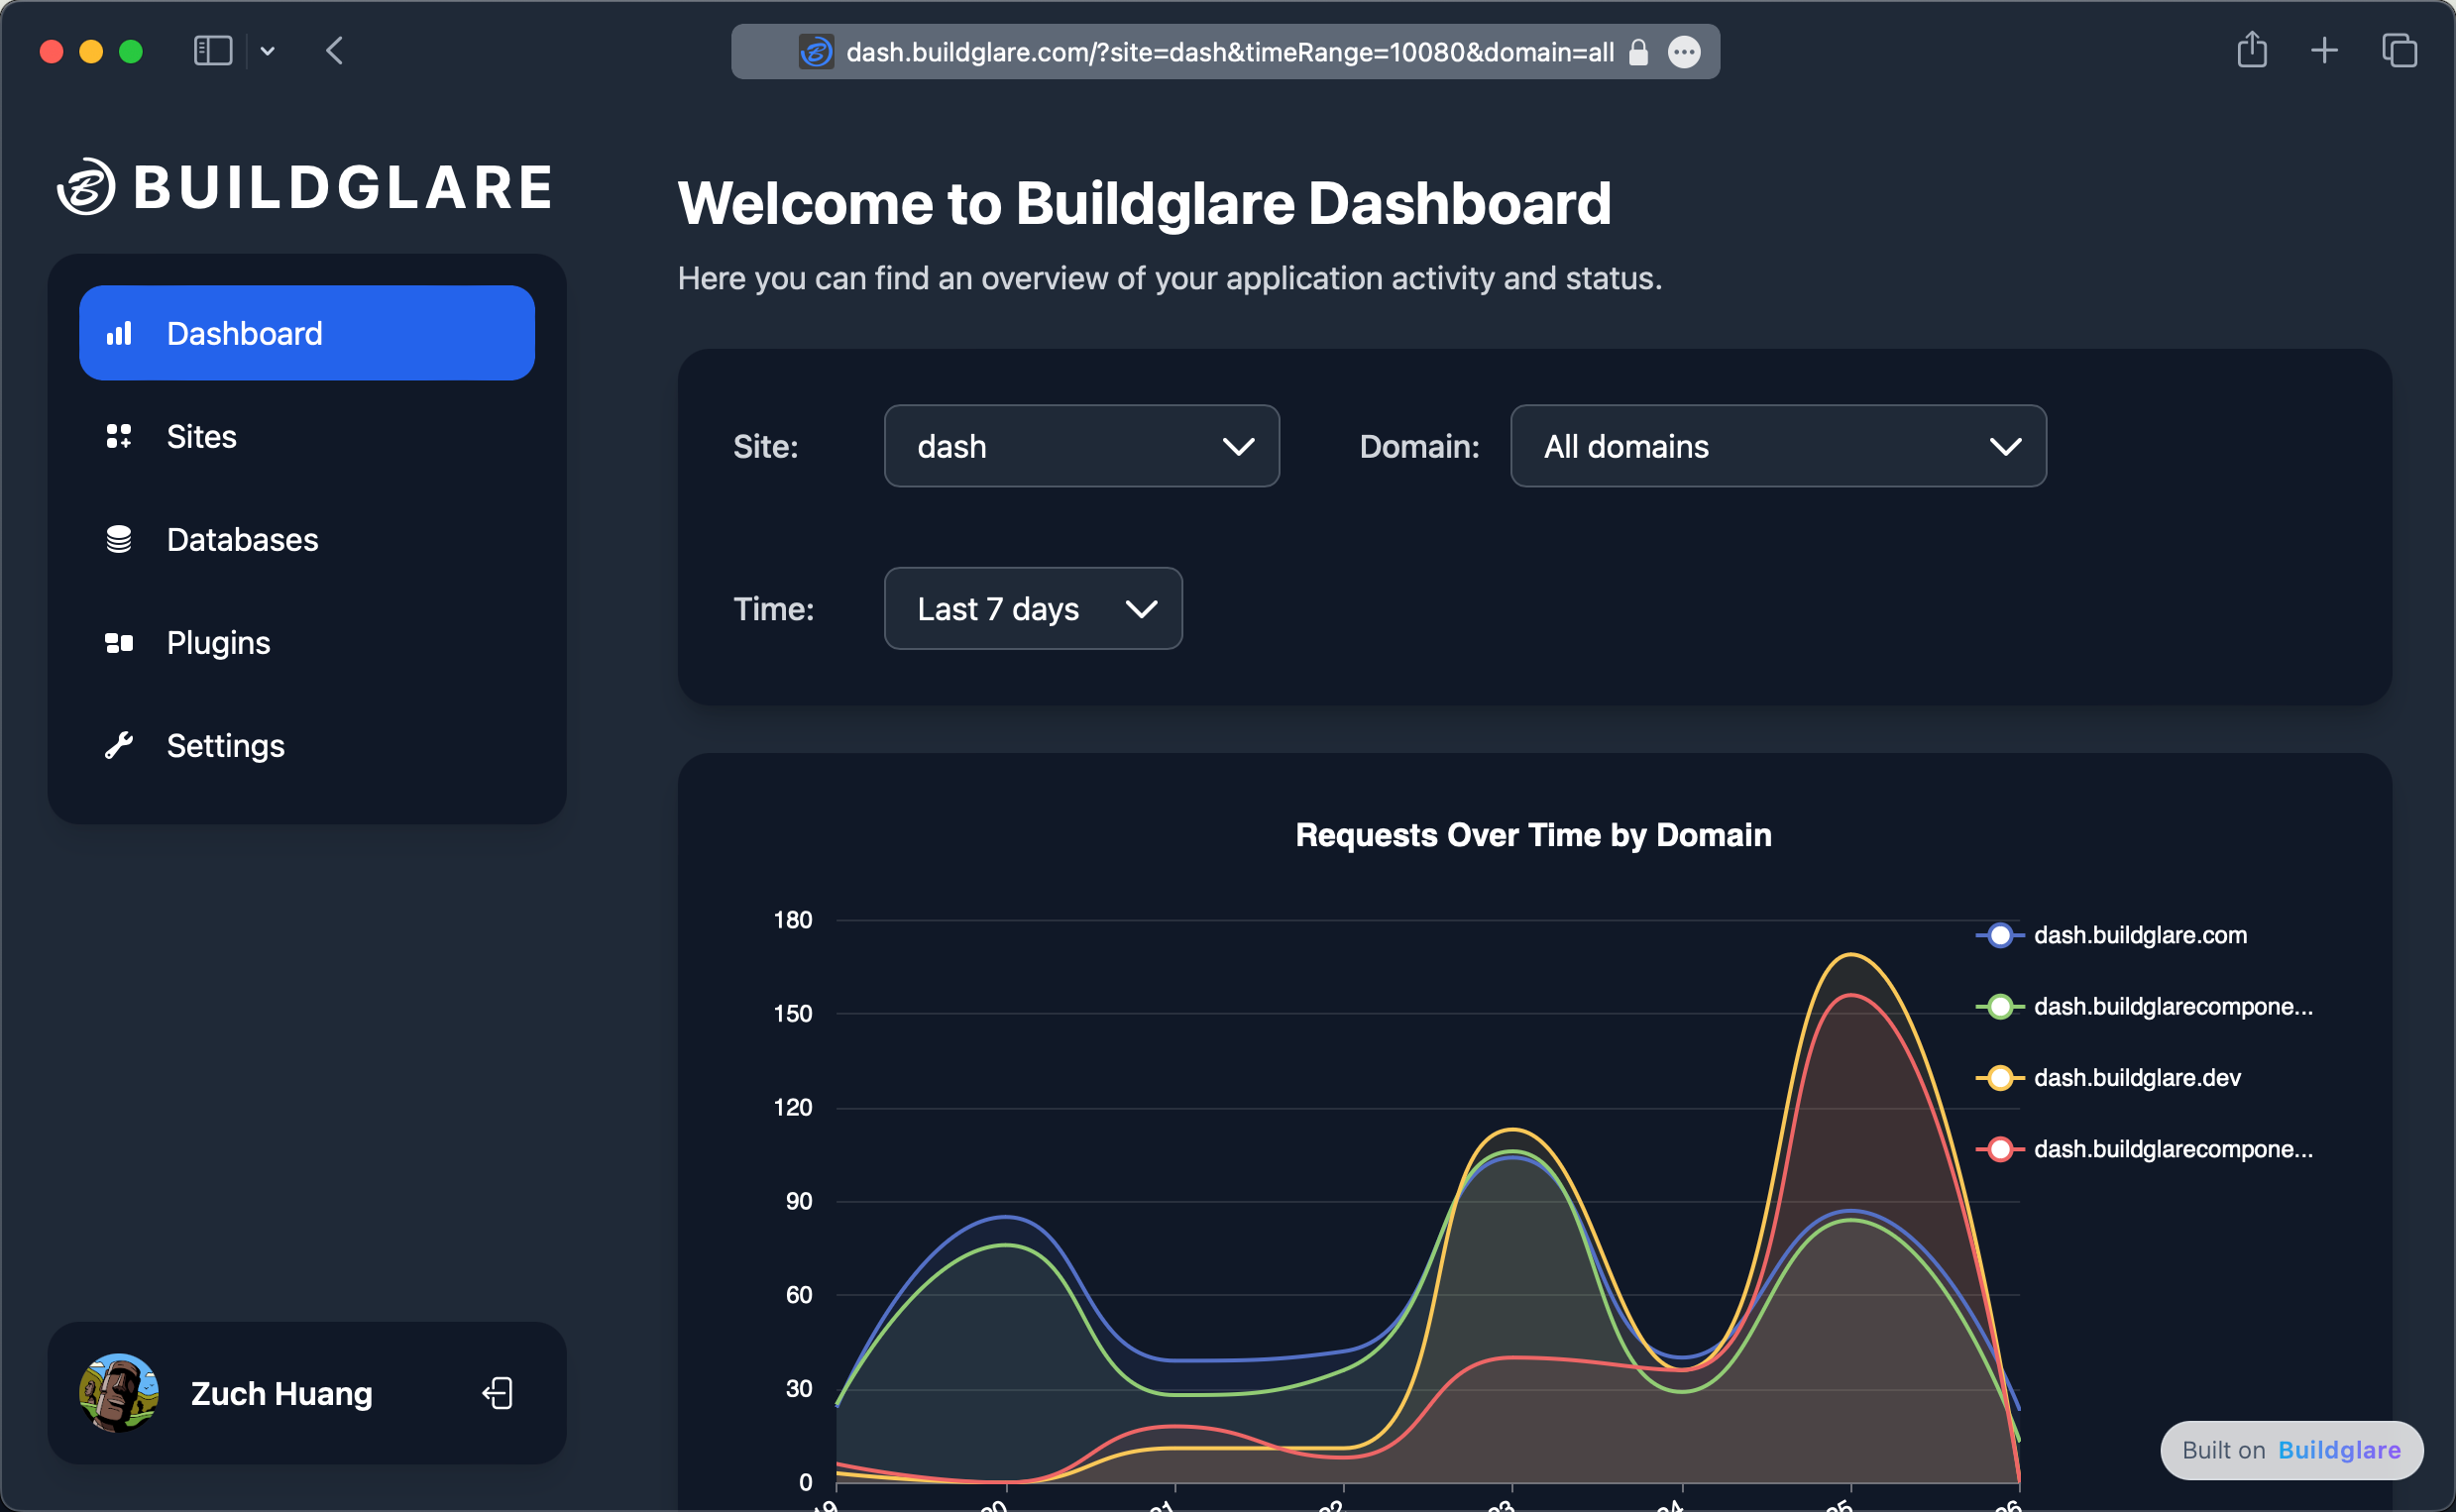The image size is (2456, 1512).
Task: Select the Dashboard bar-chart icon
Action: tap(119, 333)
